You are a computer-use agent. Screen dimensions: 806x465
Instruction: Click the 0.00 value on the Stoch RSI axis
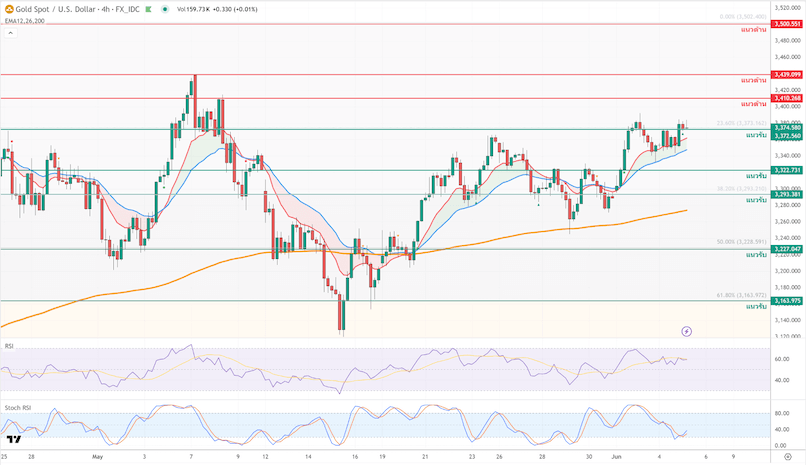780,446
